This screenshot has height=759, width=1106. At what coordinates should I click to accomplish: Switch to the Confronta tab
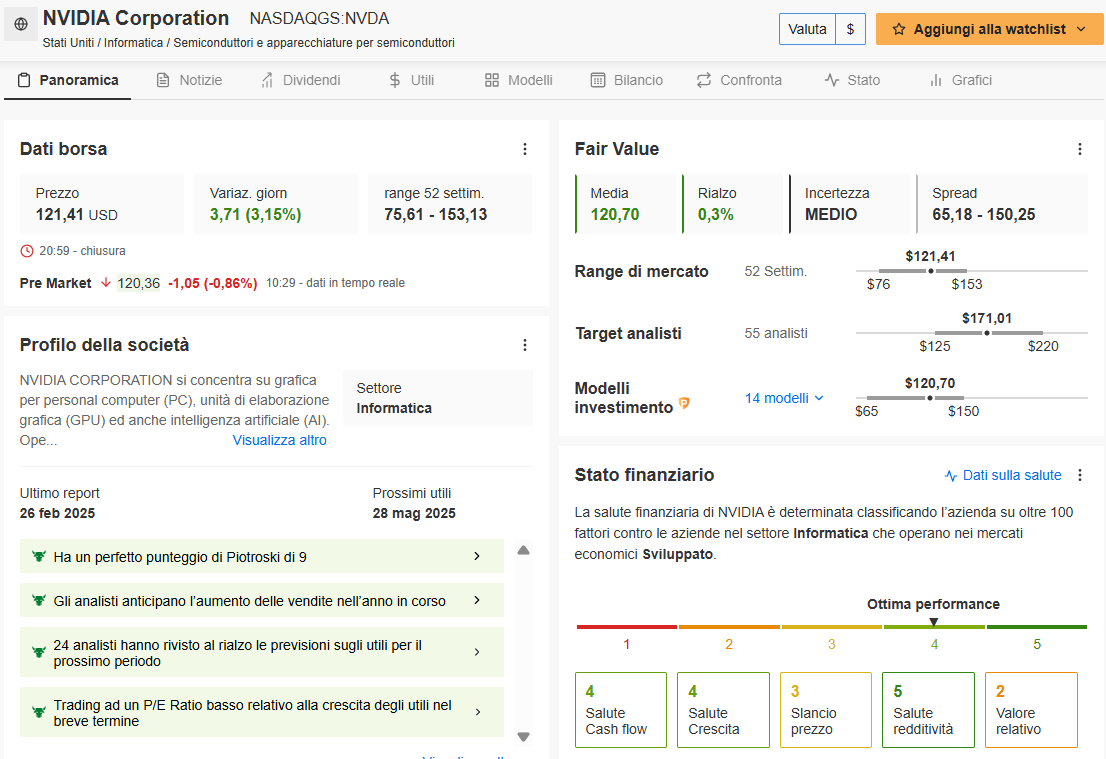pos(739,80)
